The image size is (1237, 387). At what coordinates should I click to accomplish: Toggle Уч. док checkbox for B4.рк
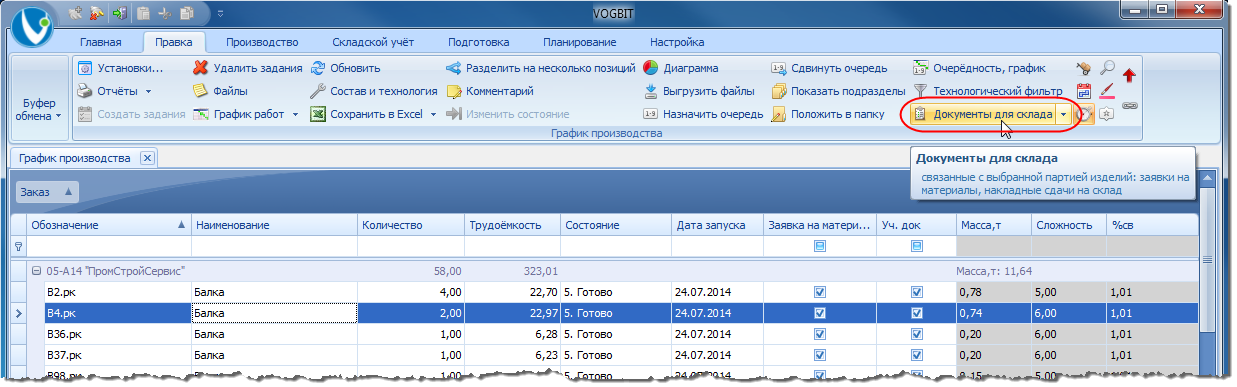917,313
